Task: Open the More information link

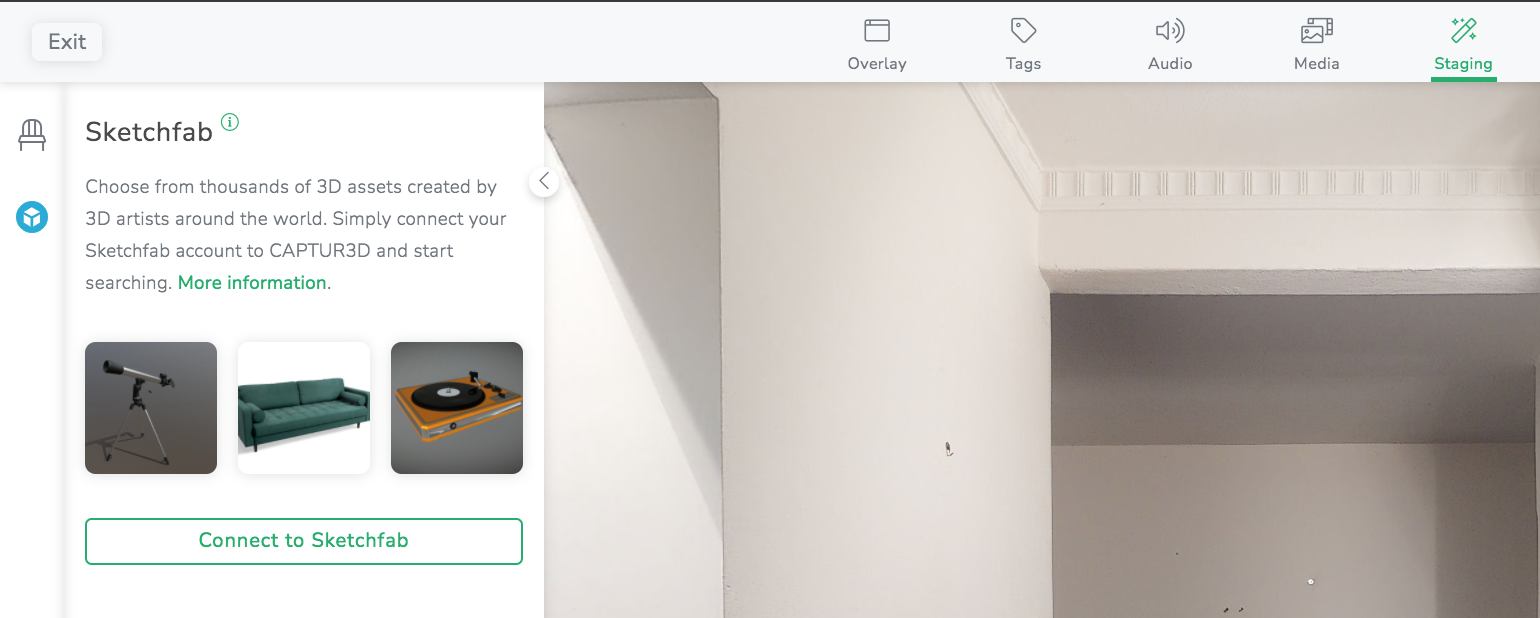Action: (x=252, y=283)
